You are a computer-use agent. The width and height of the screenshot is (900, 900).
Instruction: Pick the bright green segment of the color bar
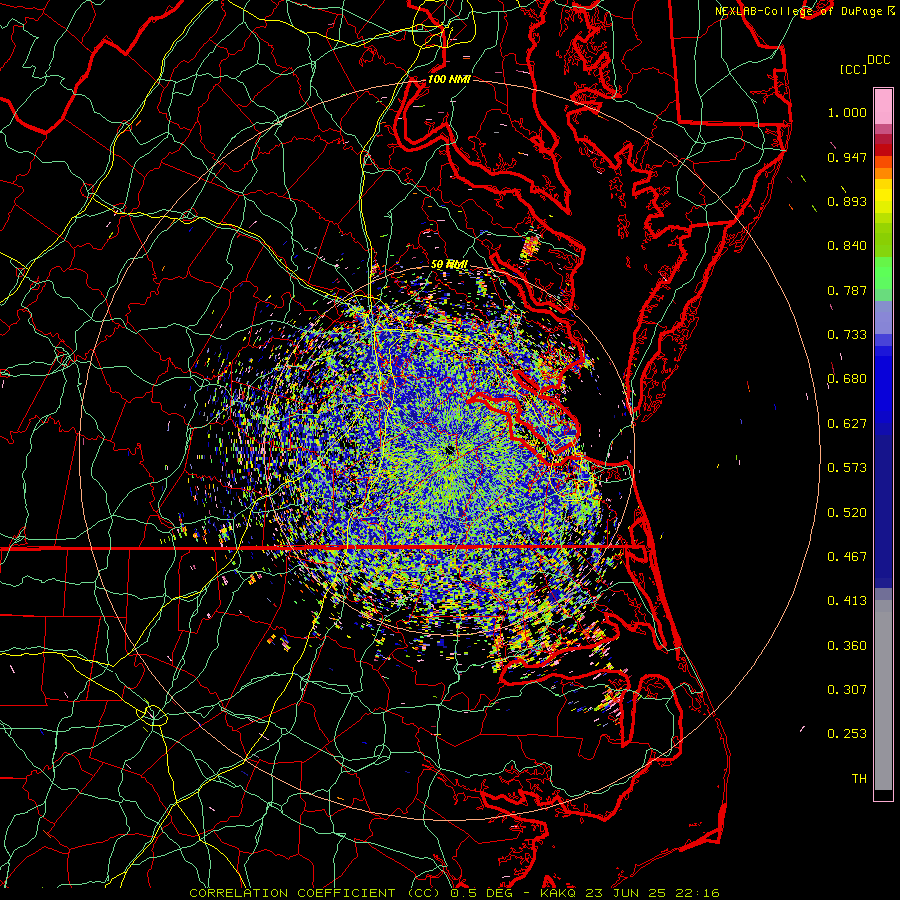coord(883,273)
